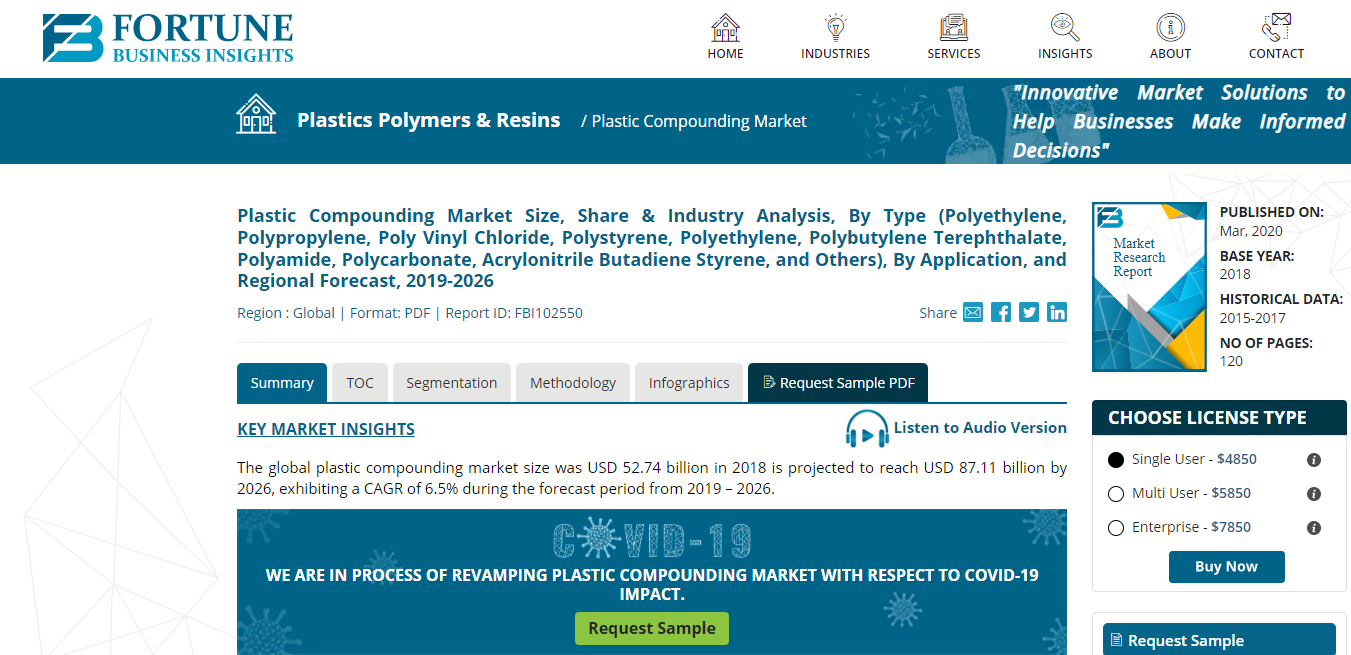Click the Plastic Compounding Market breadcrumb text
This screenshot has width=1351, height=655.
coord(699,121)
